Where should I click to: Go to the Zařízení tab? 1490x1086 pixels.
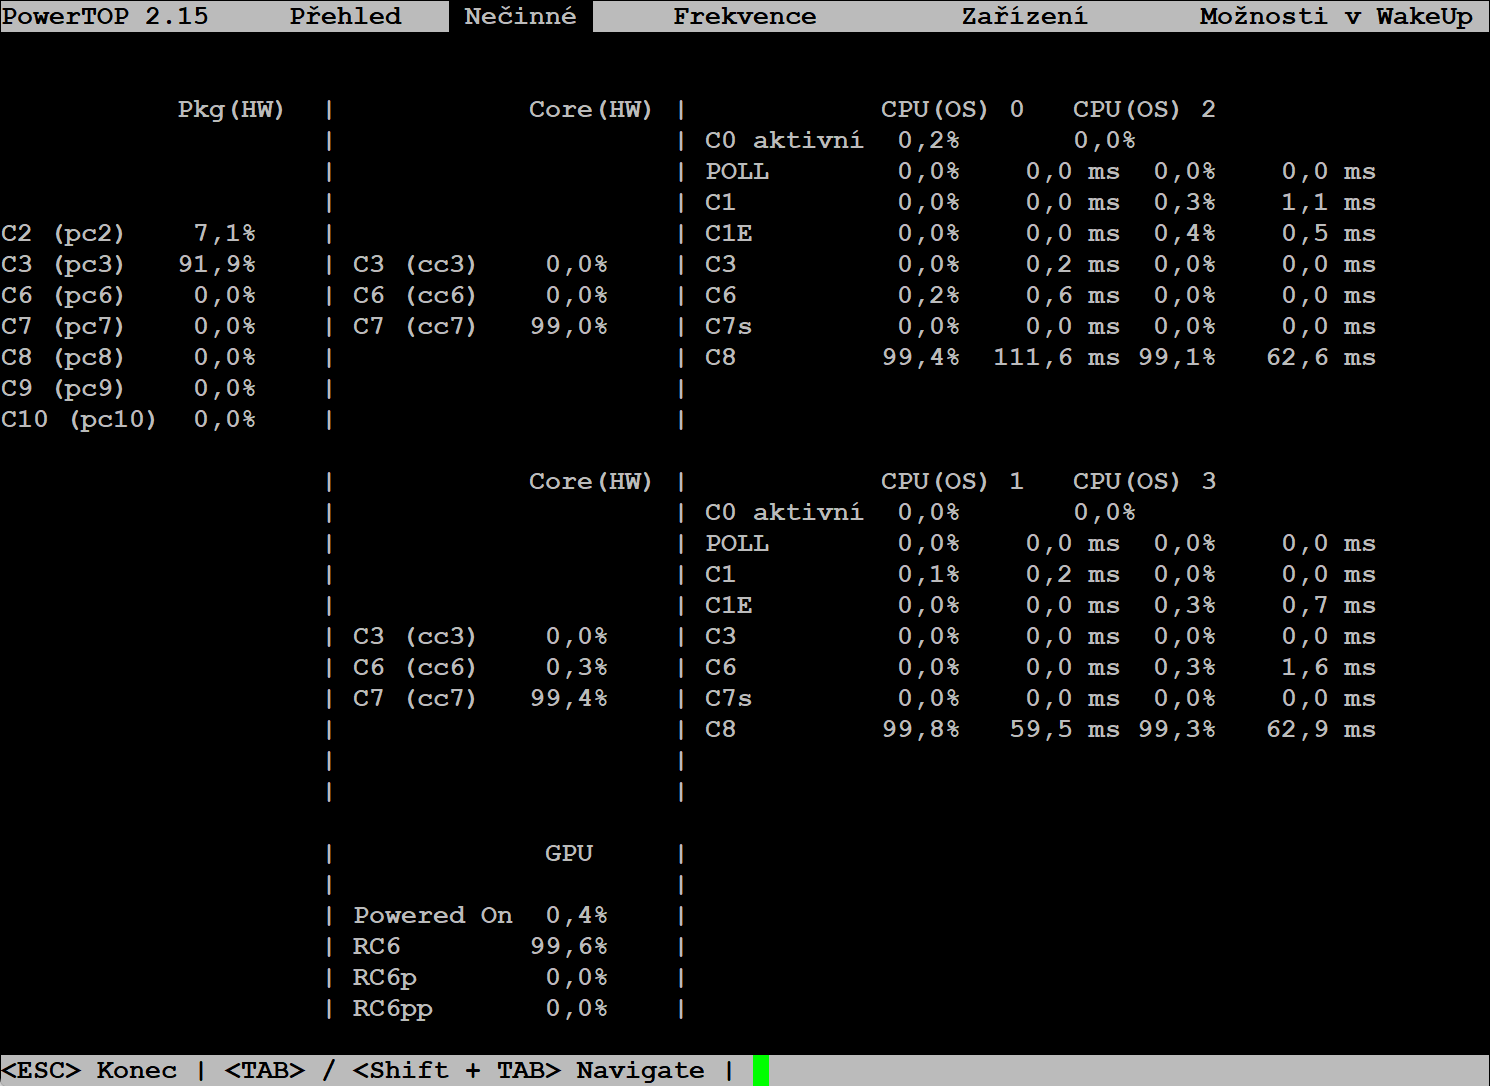tap(1024, 16)
